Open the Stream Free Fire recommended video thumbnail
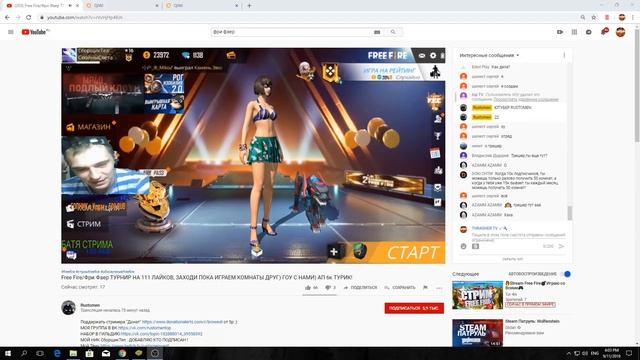640x360 pixels. click(478, 295)
